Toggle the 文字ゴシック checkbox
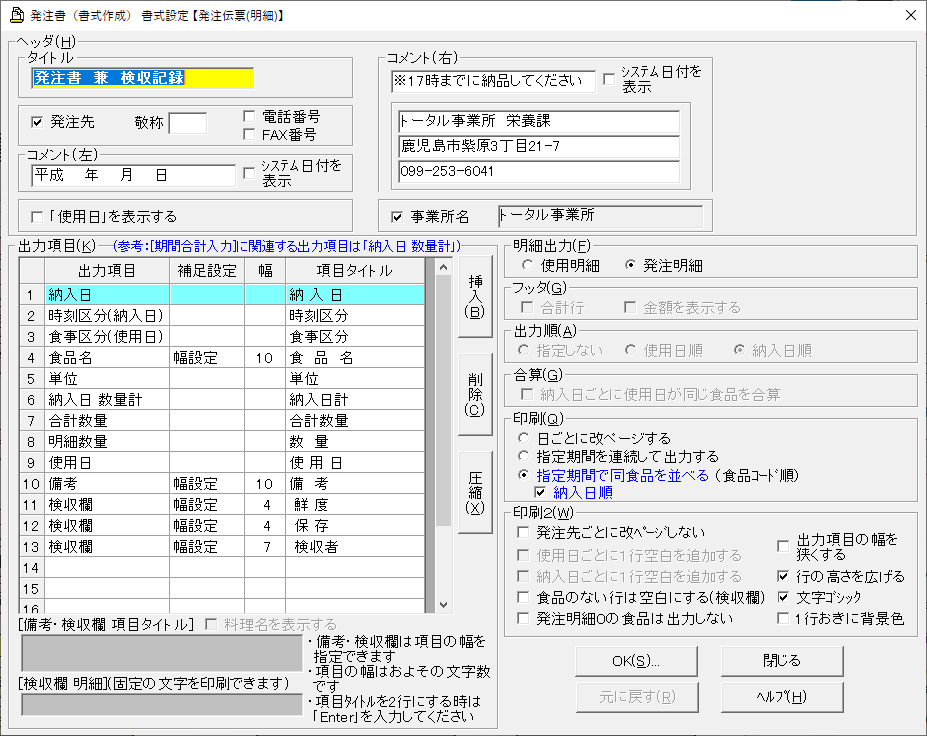This screenshot has width=927, height=736. pyautogui.click(x=783, y=597)
